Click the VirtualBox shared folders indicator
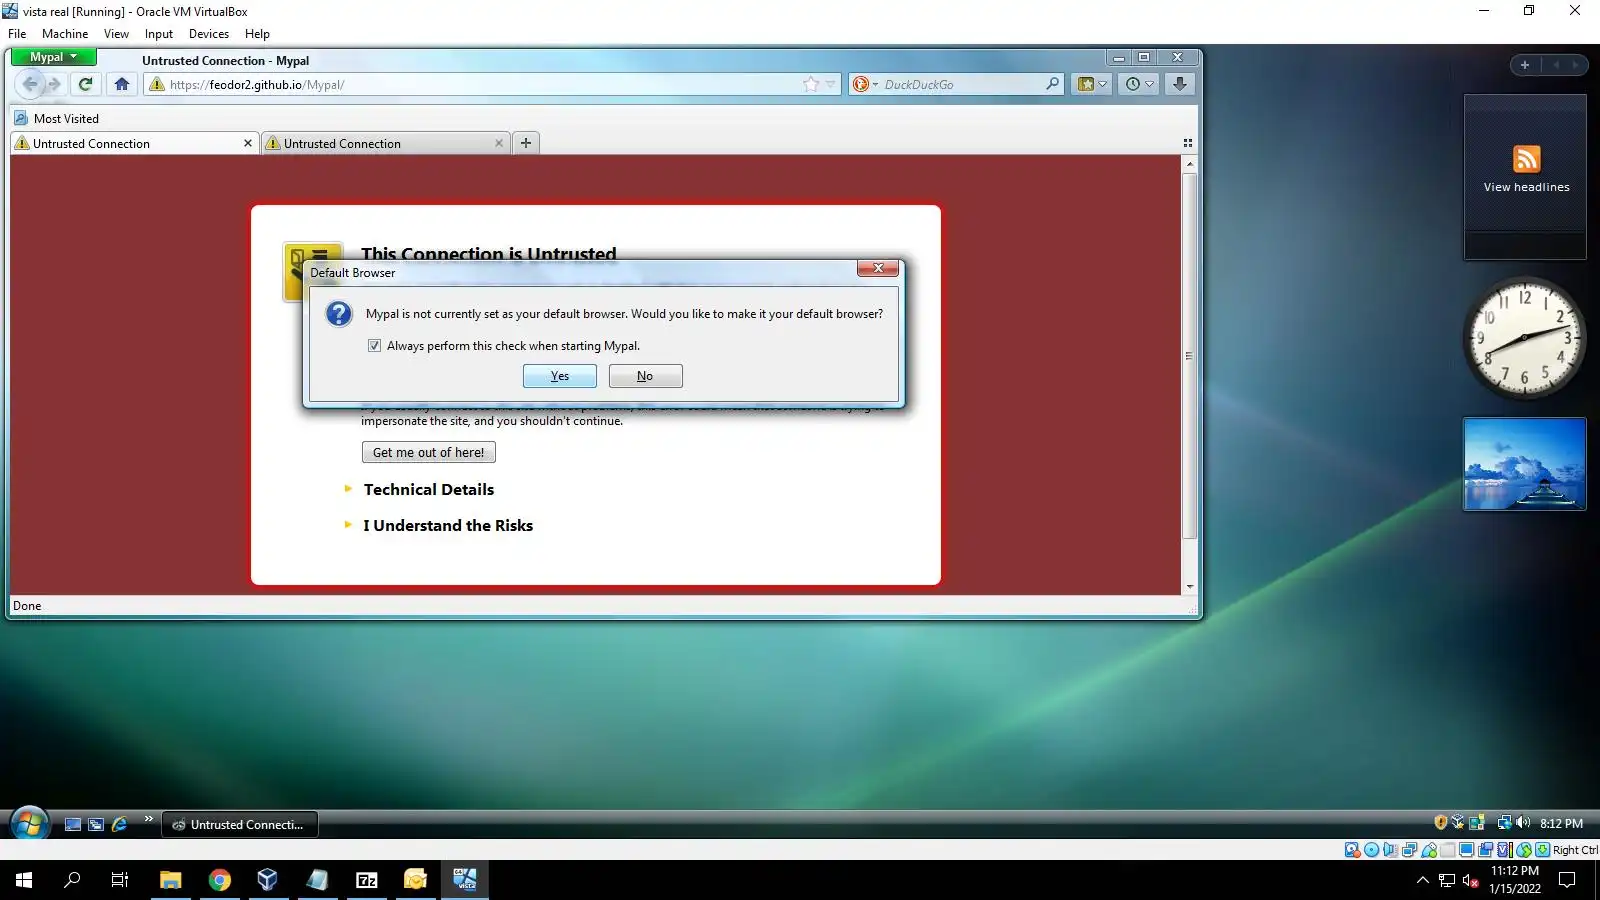This screenshot has height=900, width=1600. tap(1447, 850)
